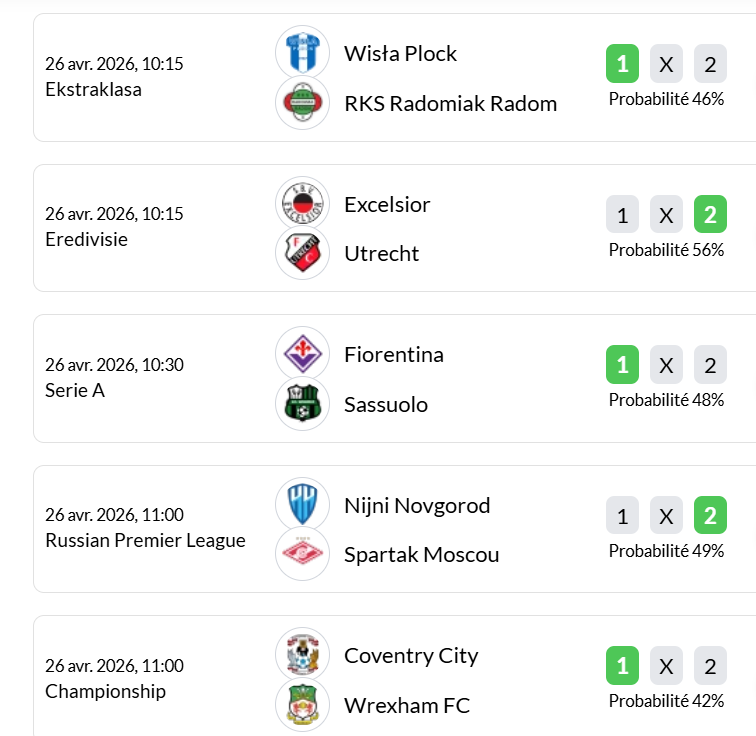
Task: Click the Sassuolo green crest
Action: [302, 404]
